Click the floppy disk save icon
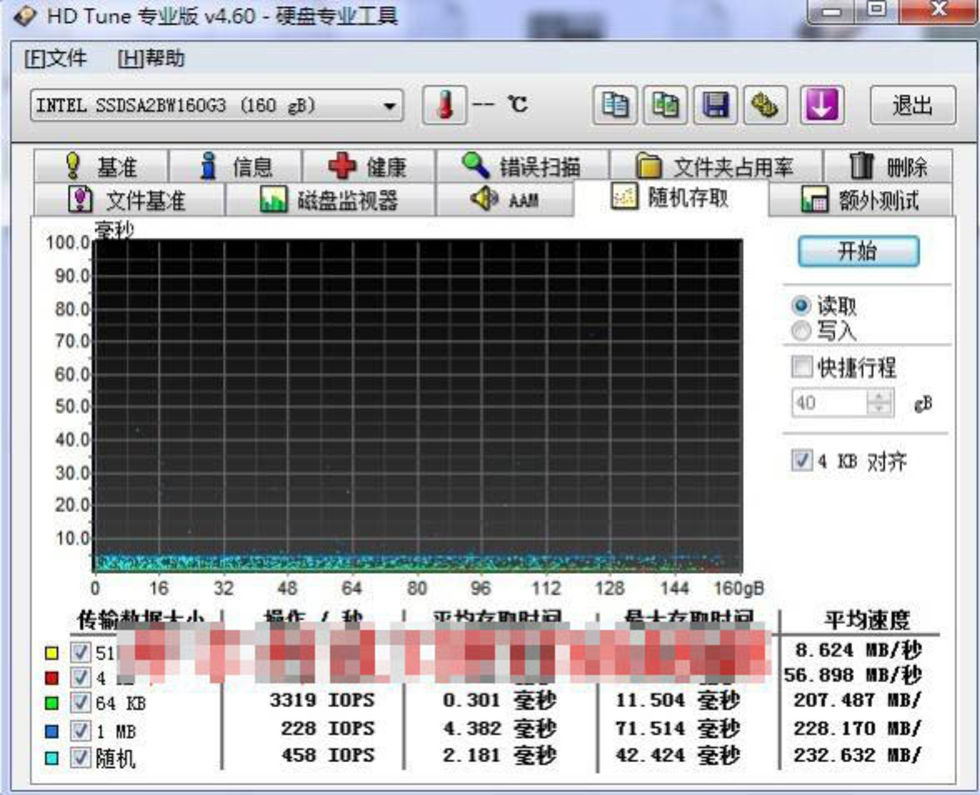 point(716,105)
